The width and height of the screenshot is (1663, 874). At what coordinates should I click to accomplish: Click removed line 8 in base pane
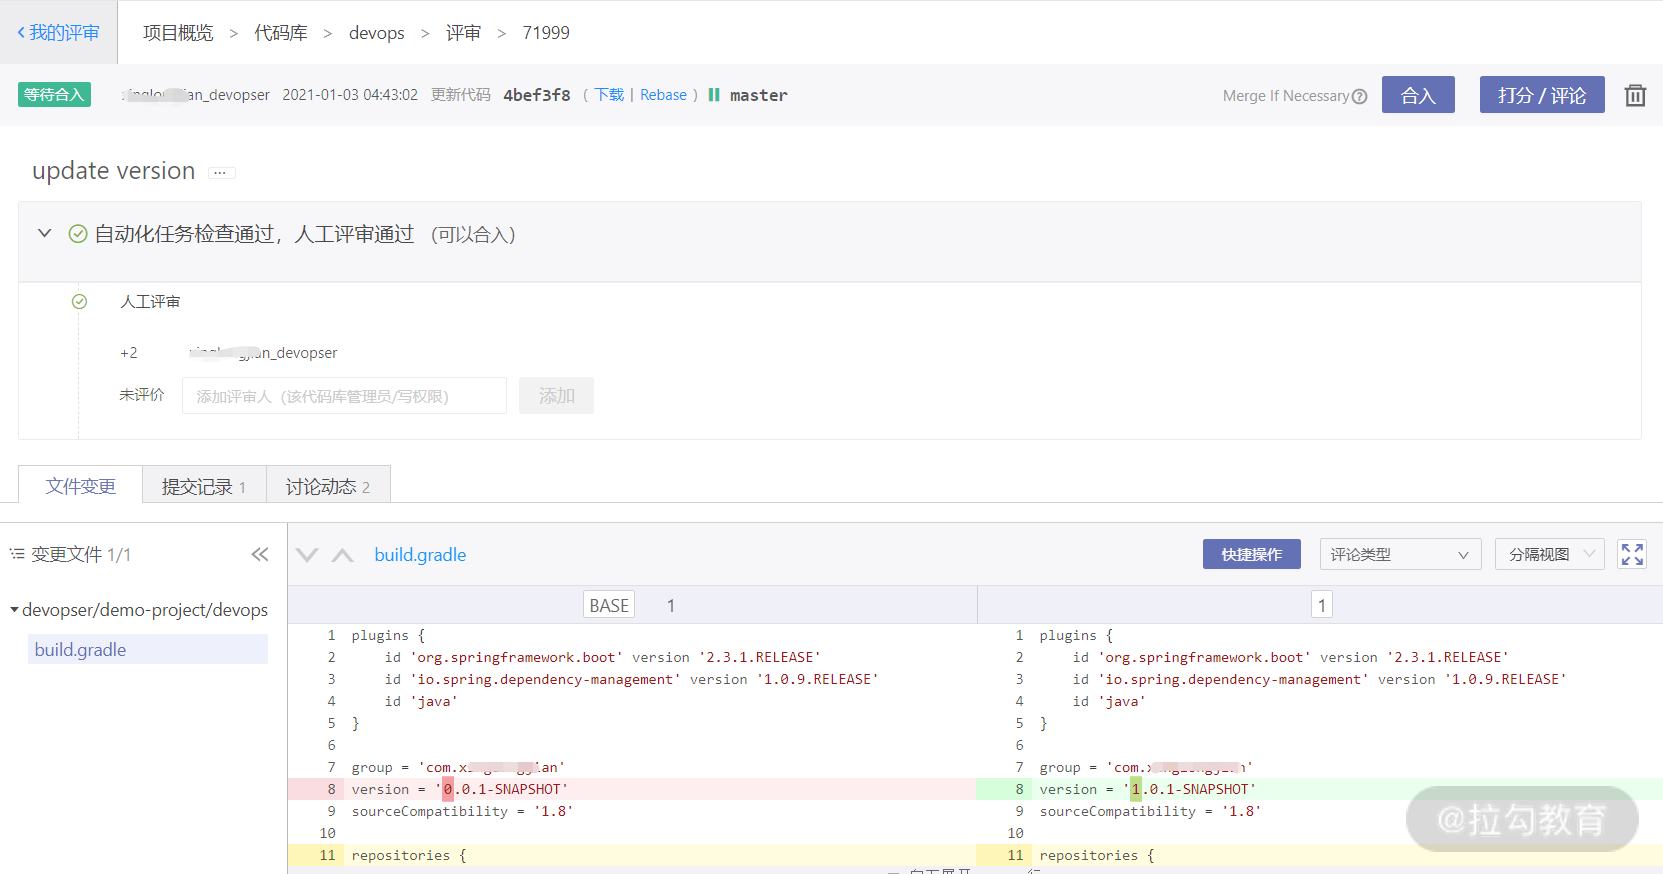pyautogui.click(x=632, y=789)
